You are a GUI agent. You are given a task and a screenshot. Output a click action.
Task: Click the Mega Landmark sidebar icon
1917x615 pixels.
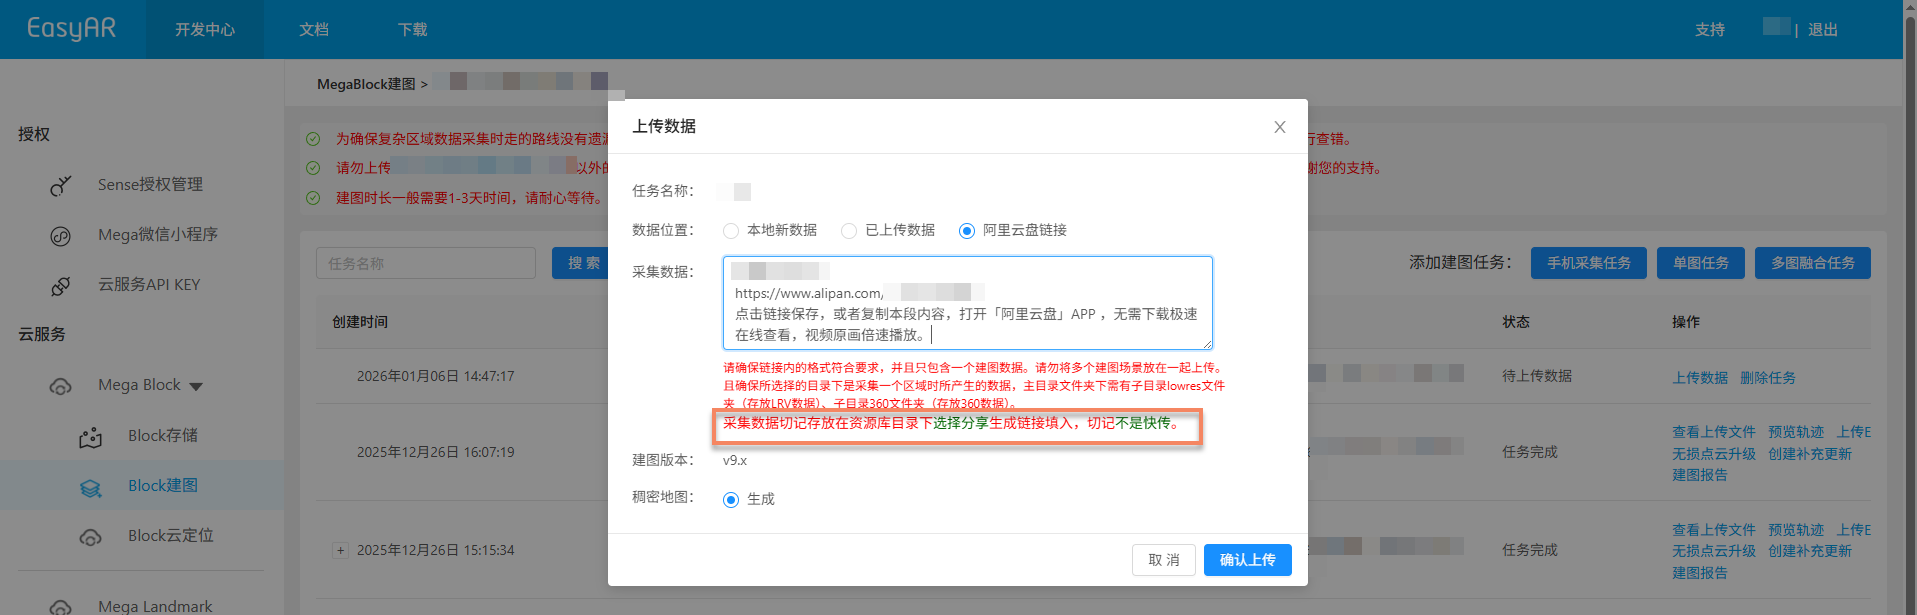point(61,607)
